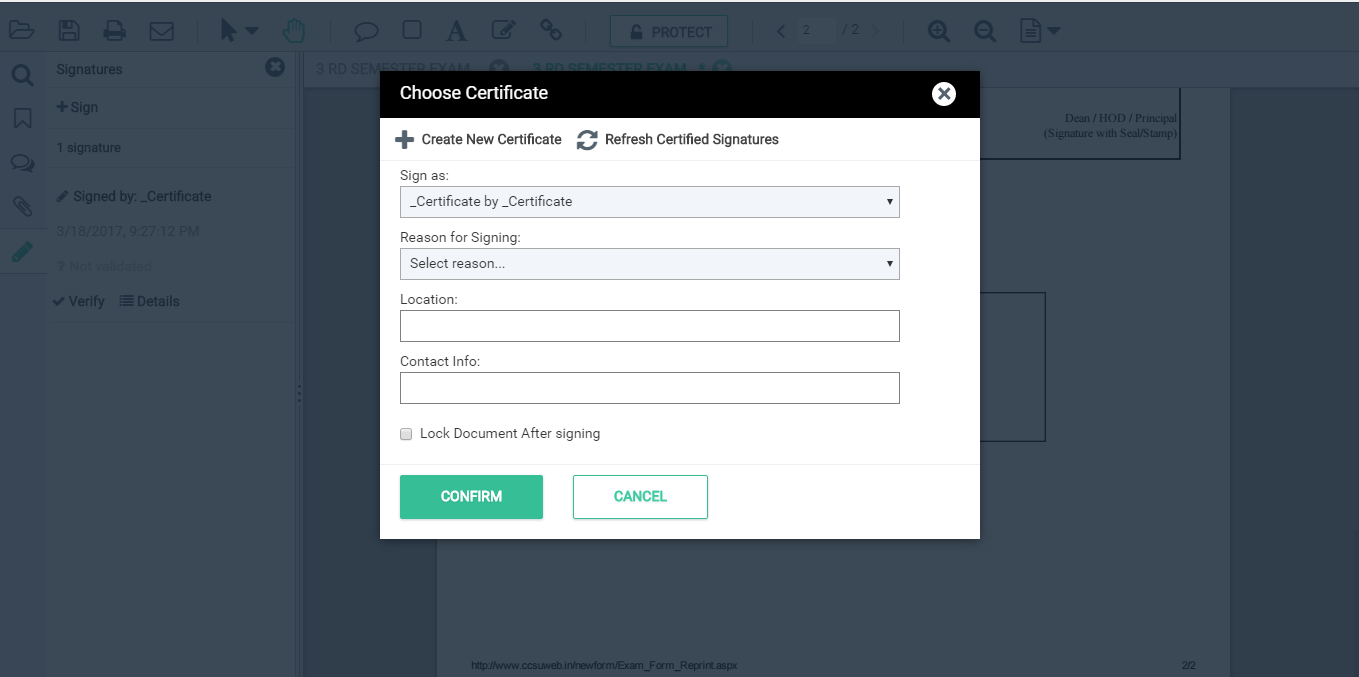
Task: Click the Location text field
Action: tap(650, 326)
